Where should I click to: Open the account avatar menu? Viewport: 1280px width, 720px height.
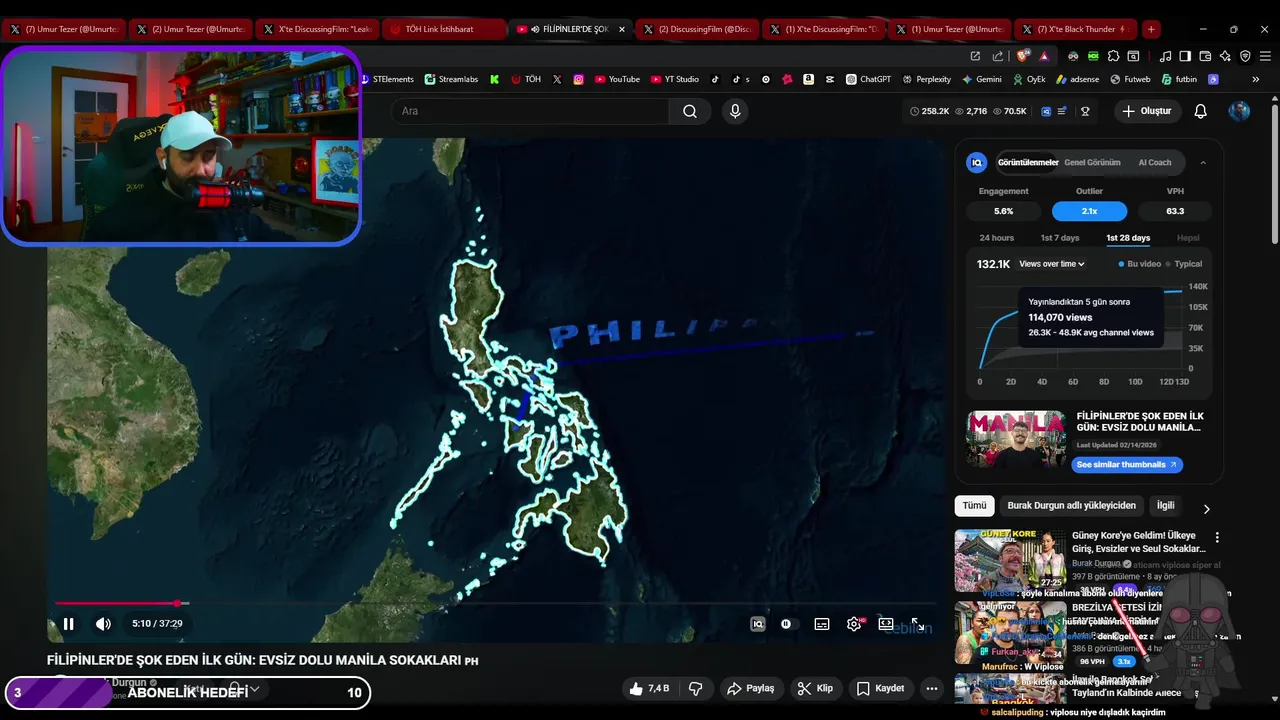point(1239,111)
